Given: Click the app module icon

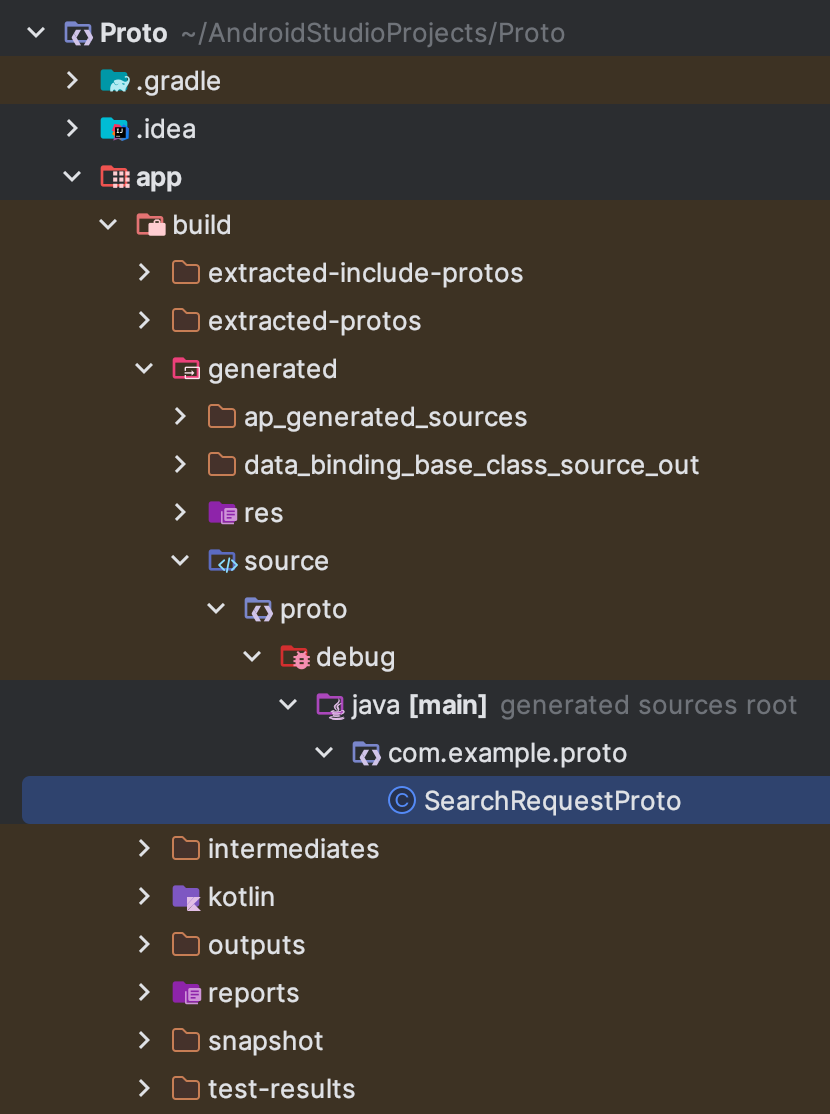Looking at the screenshot, I should pyautogui.click(x=114, y=177).
